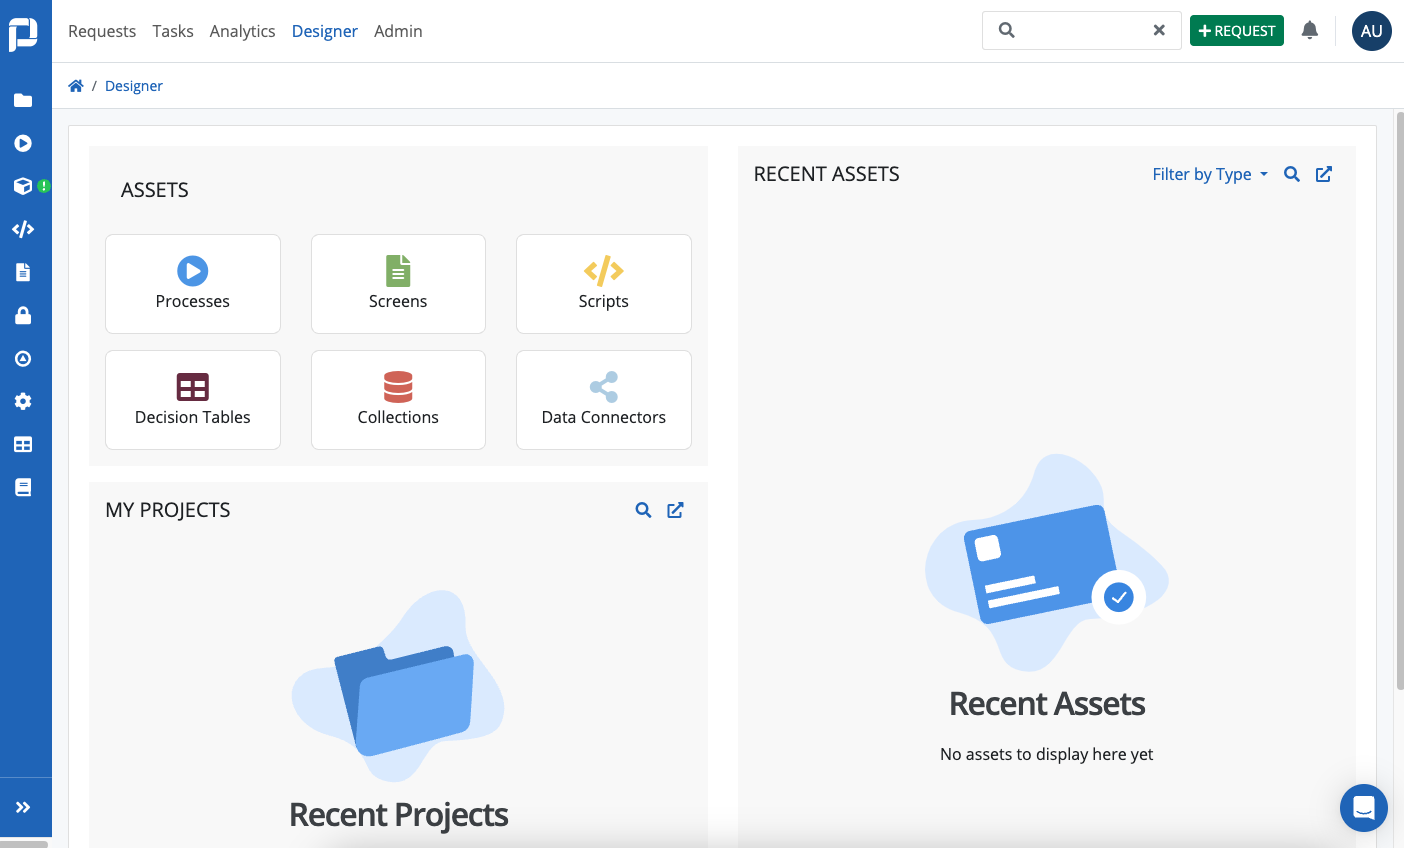Open the package icon with green badge in sidebar

click(x=25, y=186)
